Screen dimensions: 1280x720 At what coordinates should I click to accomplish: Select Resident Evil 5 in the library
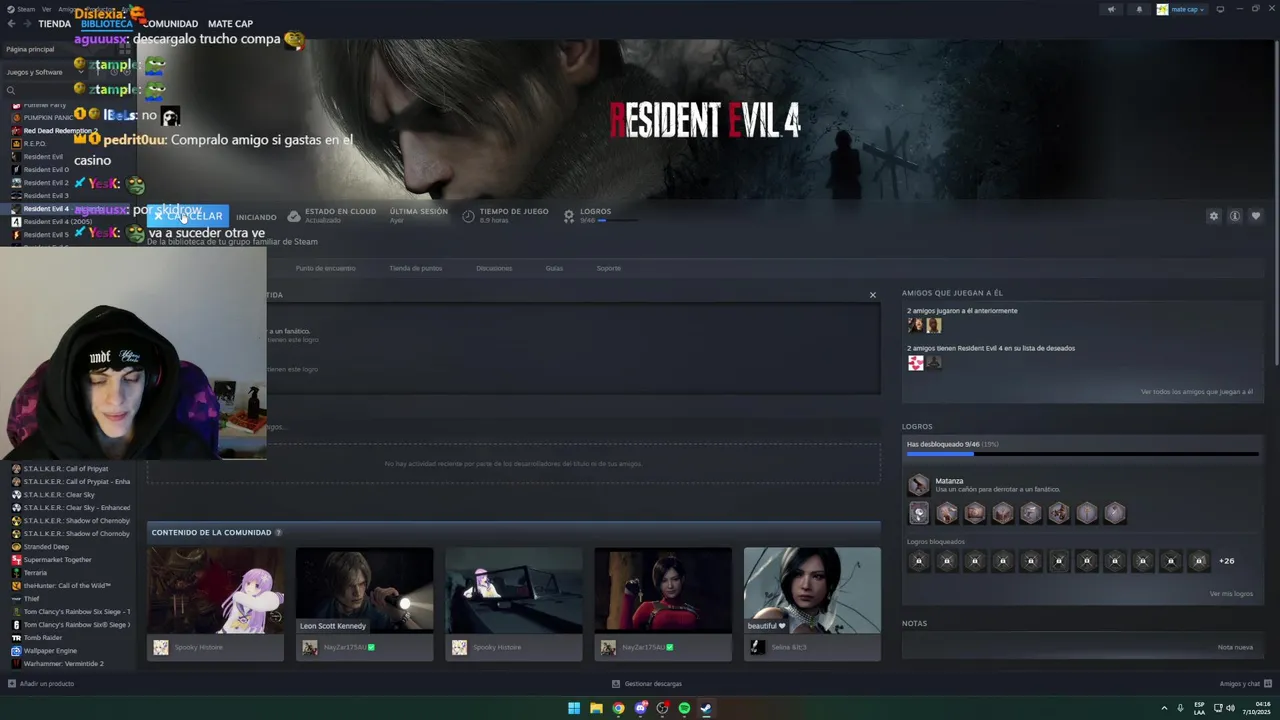(x=46, y=235)
